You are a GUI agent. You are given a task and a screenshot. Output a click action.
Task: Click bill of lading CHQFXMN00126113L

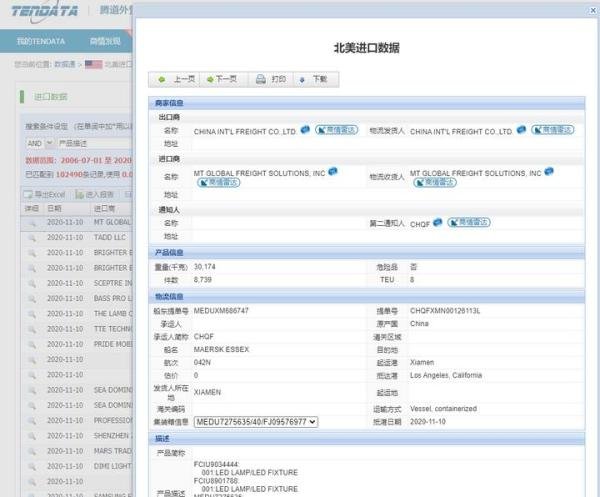[x=445, y=311]
